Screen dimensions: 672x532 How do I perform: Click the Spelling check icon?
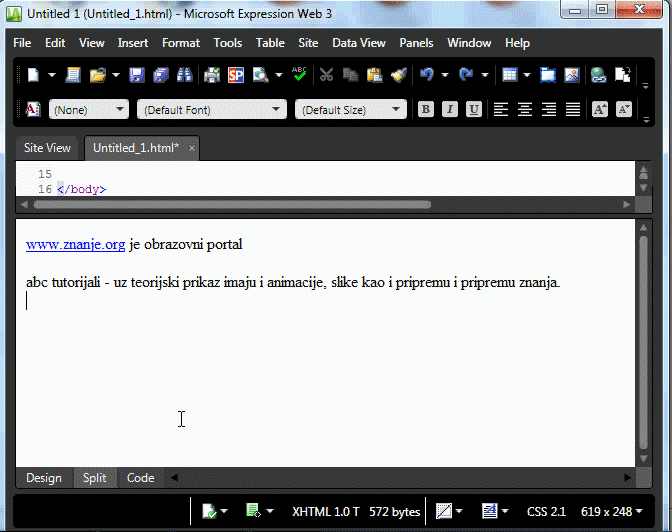(x=299, y=75)
